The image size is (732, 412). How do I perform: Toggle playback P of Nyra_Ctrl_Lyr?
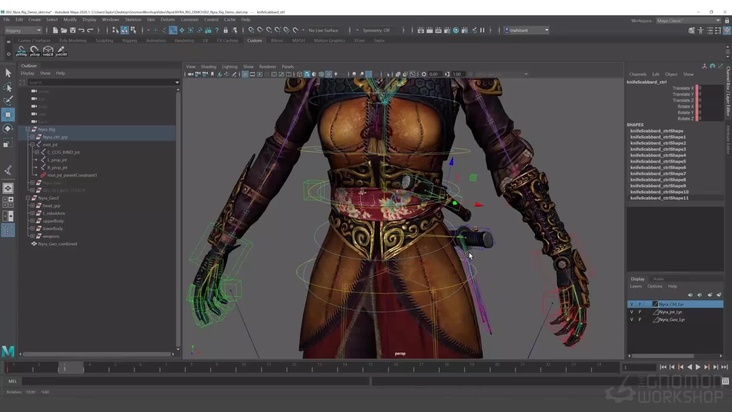[x=640, y=304]
